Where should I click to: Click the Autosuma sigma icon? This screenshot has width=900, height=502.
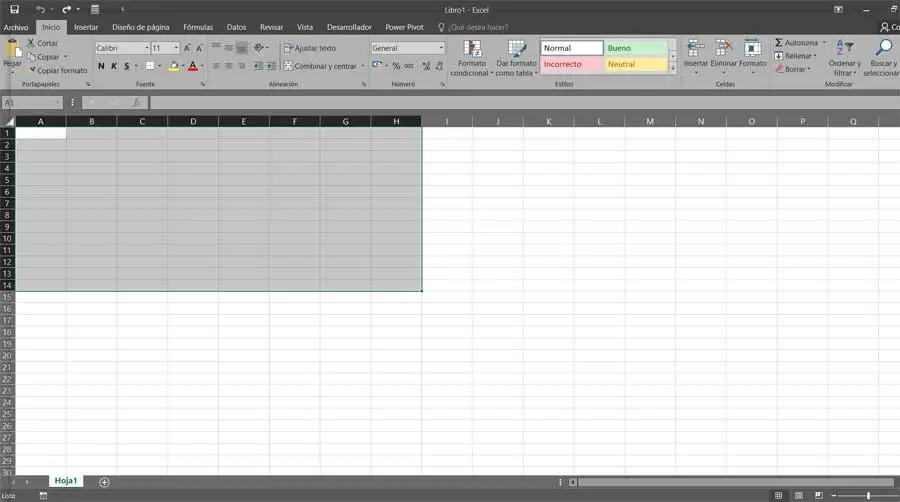point(778,42)
